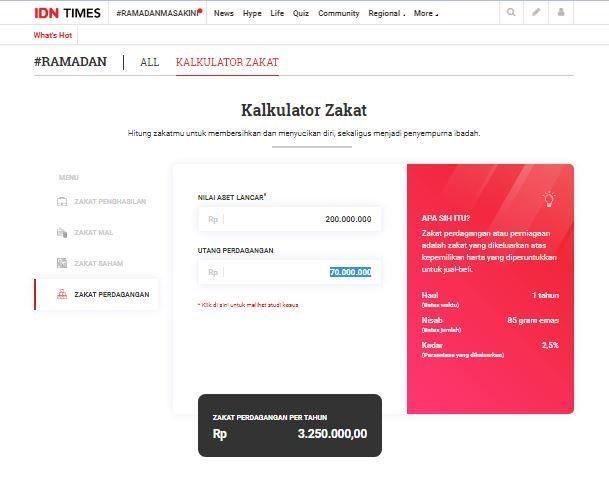Switch to the ALL tab
This screenshot has height=479, width=609.
(x=150, y=62)
